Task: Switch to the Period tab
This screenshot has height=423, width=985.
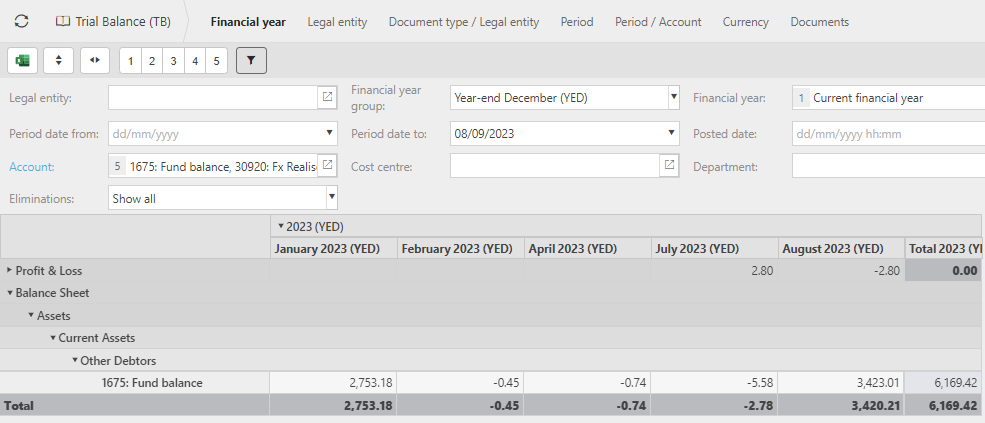Action: click(x=577, y=22)
